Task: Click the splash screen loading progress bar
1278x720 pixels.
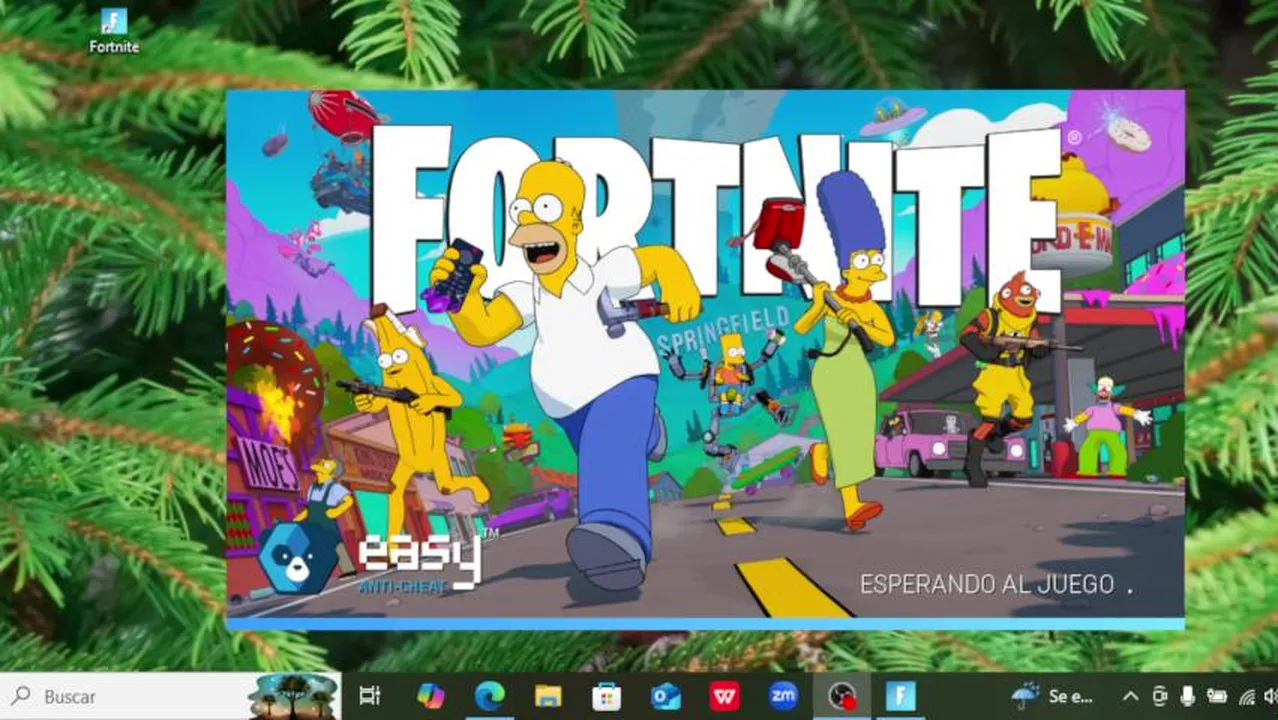Action: 705,624
